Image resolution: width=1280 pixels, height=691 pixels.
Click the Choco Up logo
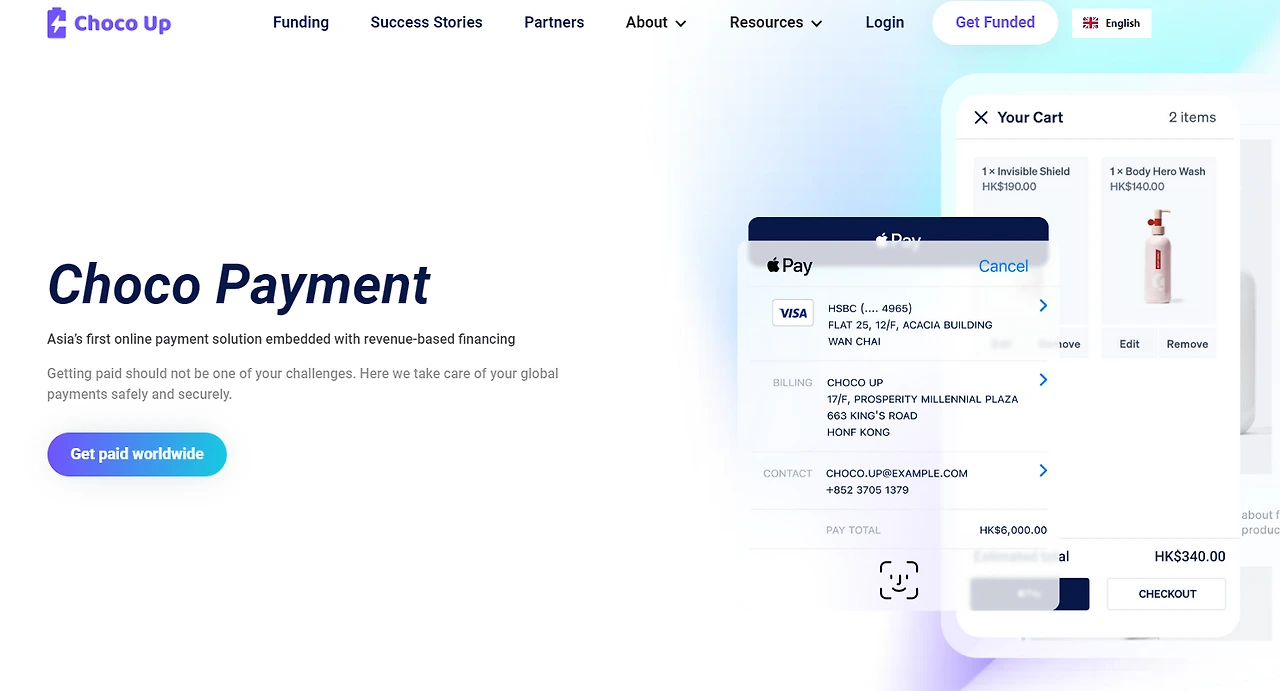pyautogui.click(x=109, y=22)
